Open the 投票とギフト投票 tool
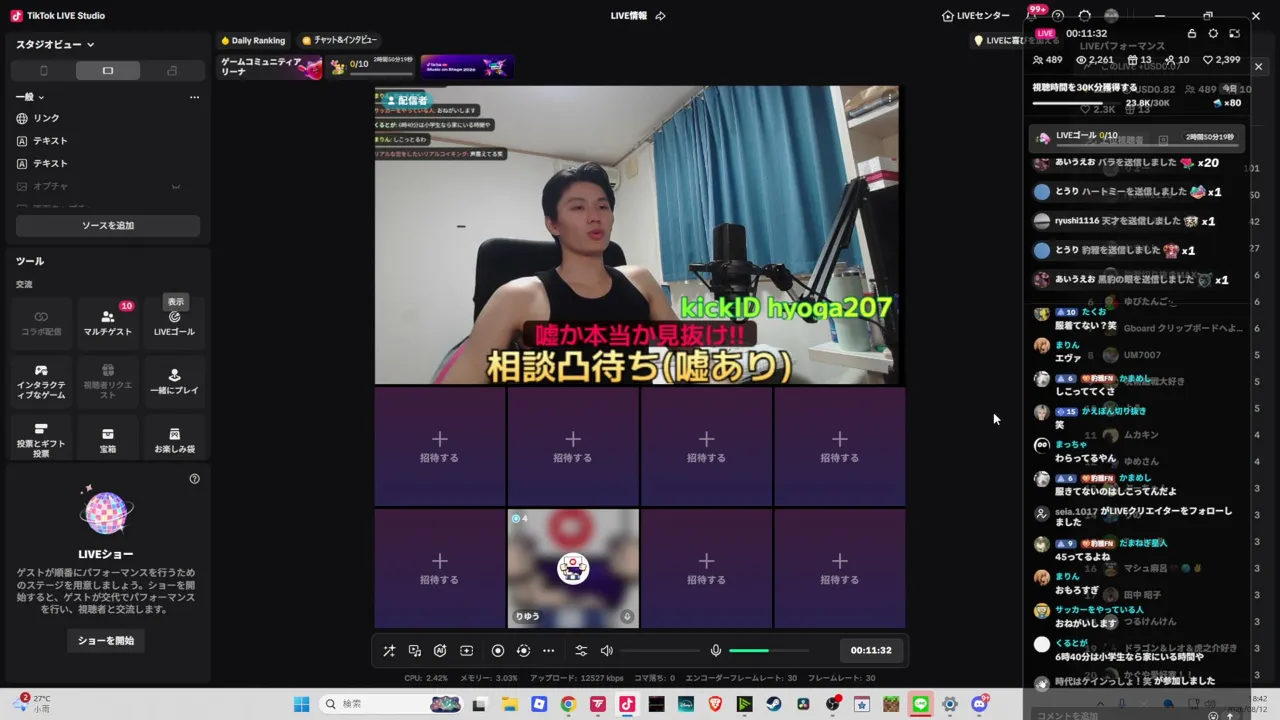The width and height of the screenshot is (1280, 720). 41,440
